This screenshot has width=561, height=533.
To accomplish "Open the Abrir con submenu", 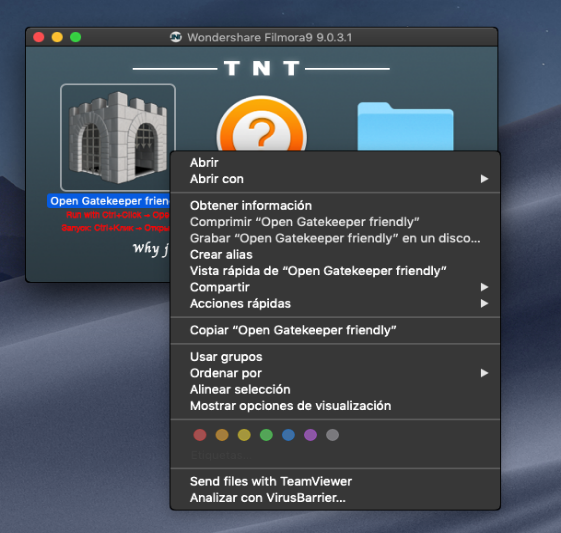I will 335,179.
